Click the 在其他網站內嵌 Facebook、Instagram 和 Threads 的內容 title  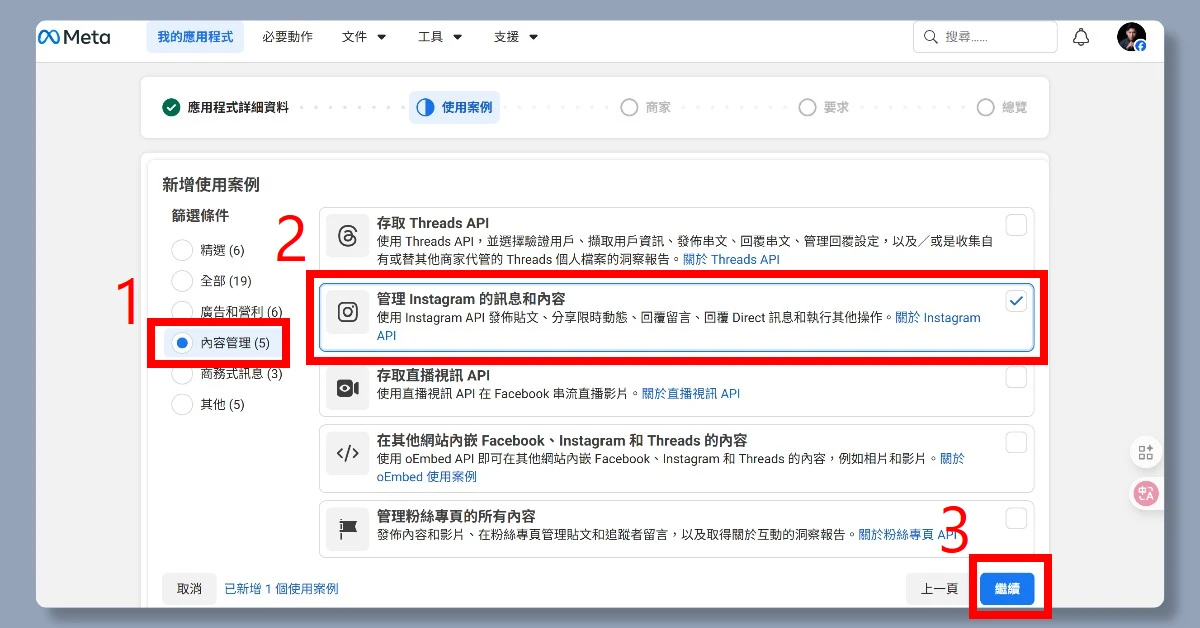[562, 440]
